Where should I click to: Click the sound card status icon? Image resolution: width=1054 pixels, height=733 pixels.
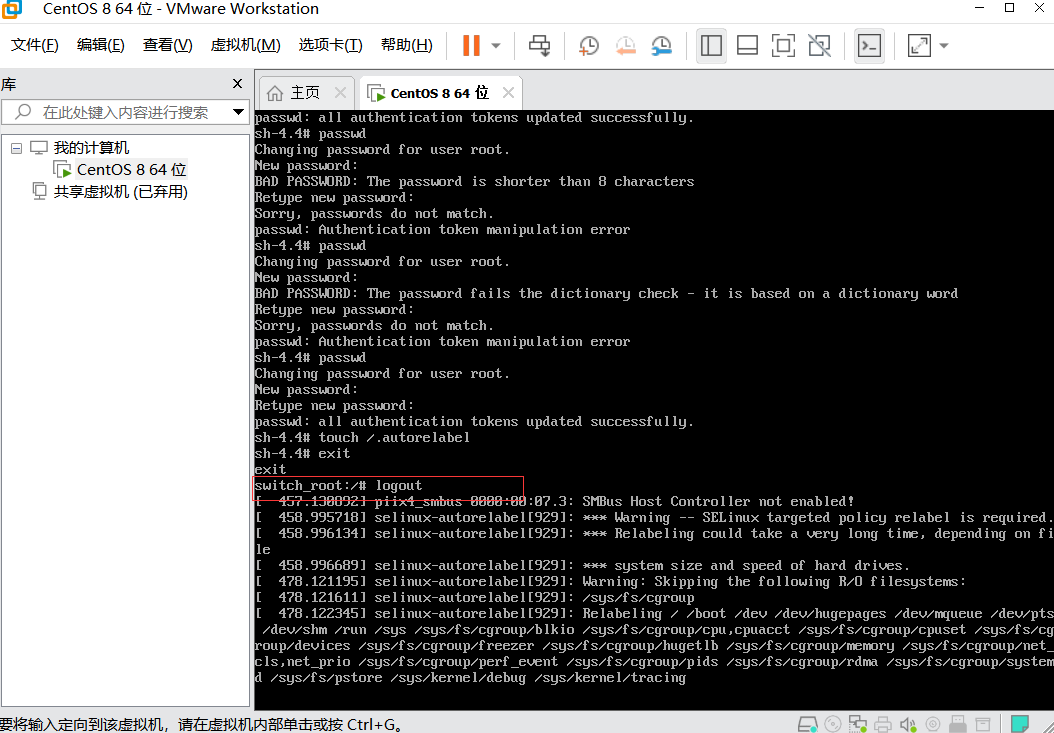tap(908, 725)
